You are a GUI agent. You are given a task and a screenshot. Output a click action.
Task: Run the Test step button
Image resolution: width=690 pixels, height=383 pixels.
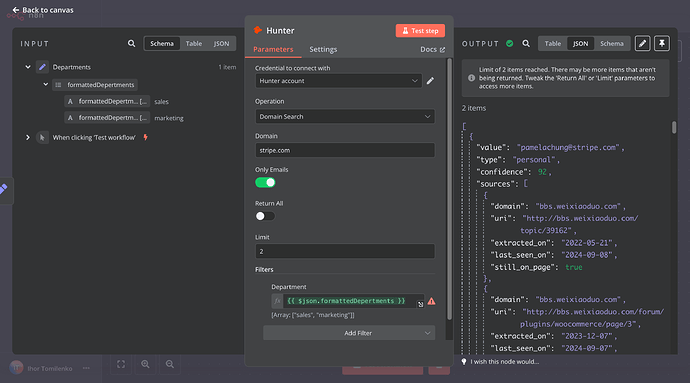(x=420, y=30)
